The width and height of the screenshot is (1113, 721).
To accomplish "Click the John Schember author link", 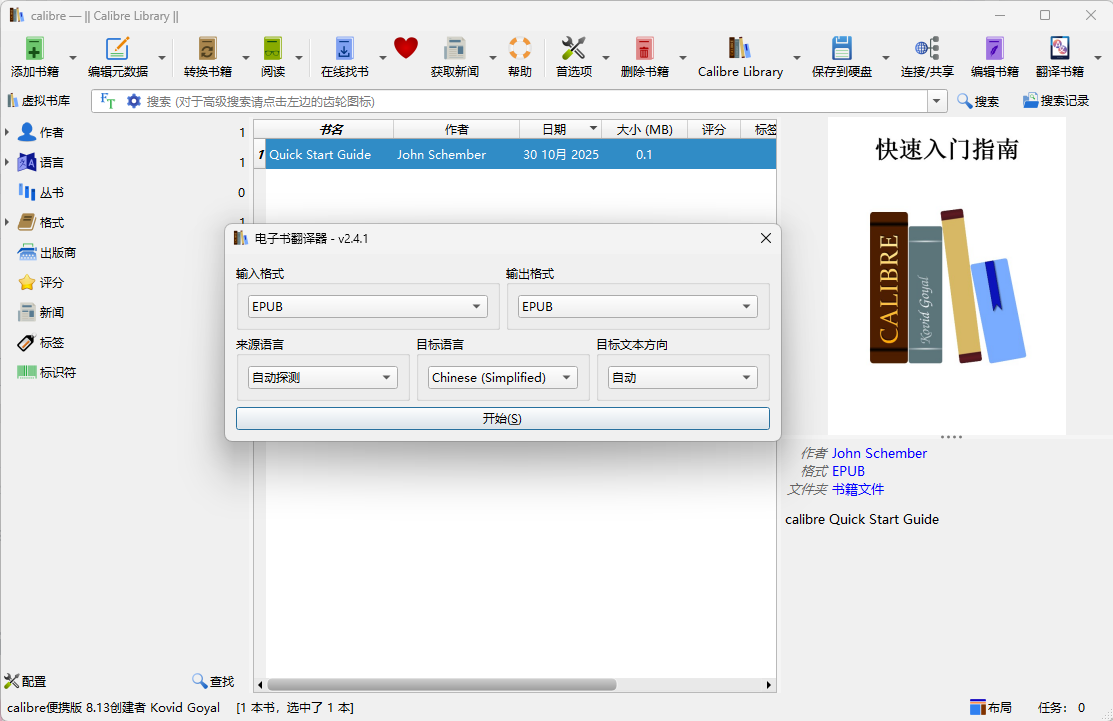I will (x=879, y=453).
